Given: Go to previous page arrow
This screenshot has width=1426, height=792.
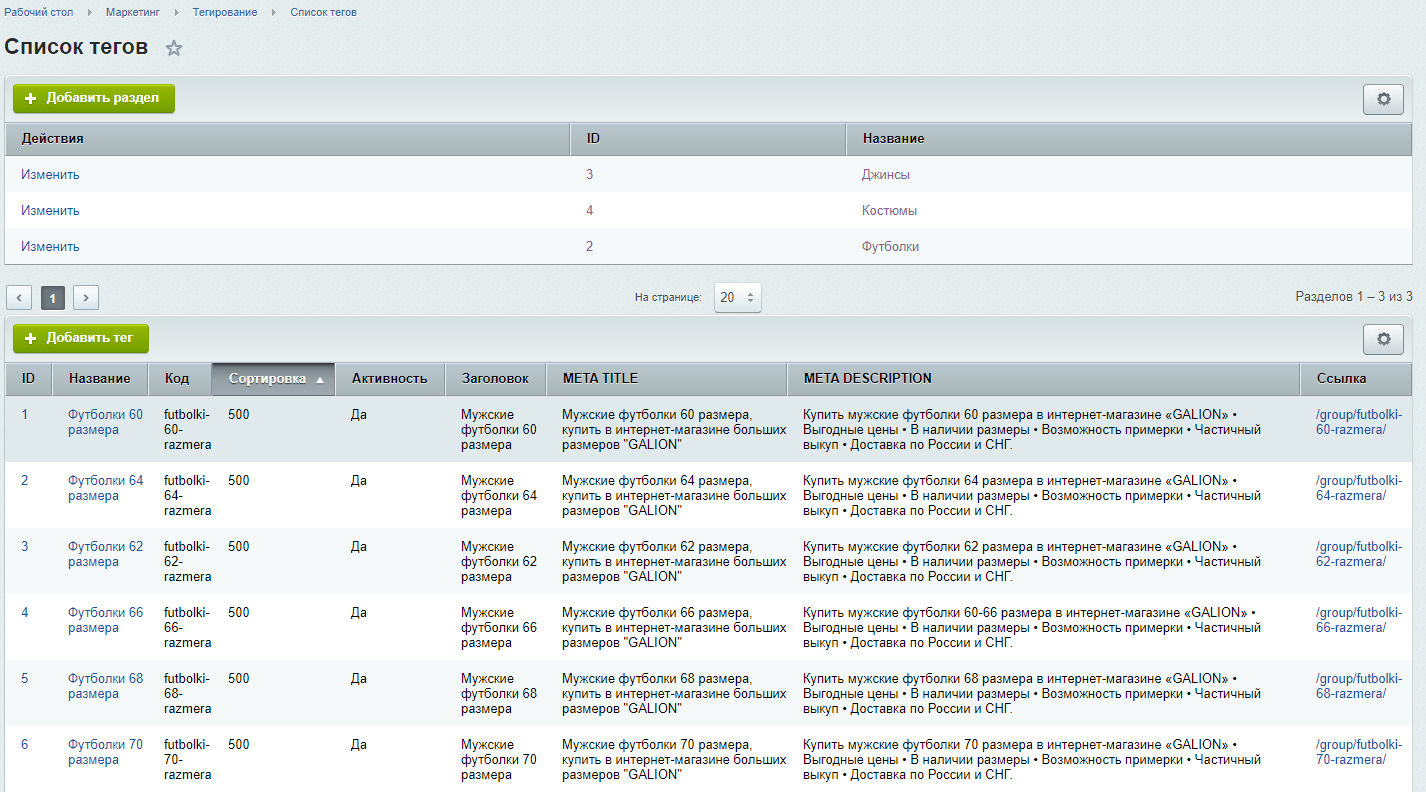Looking at the screenshot, I should click(x=19, y=297).
